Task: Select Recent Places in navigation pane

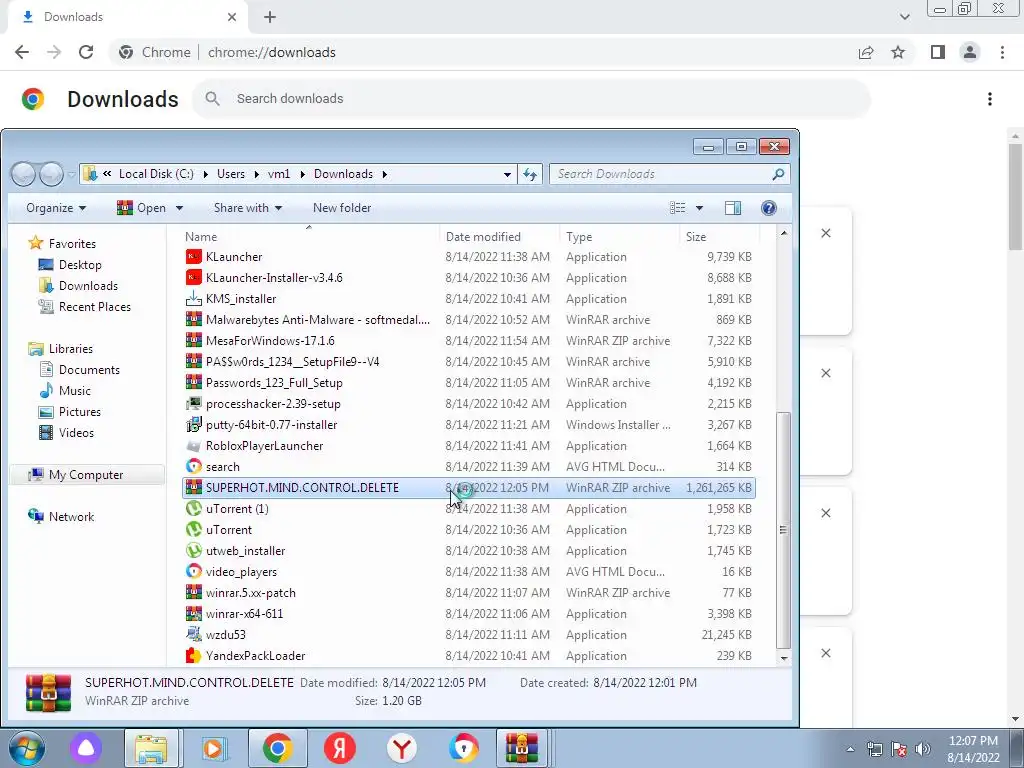Action: (x=95, y=307)
